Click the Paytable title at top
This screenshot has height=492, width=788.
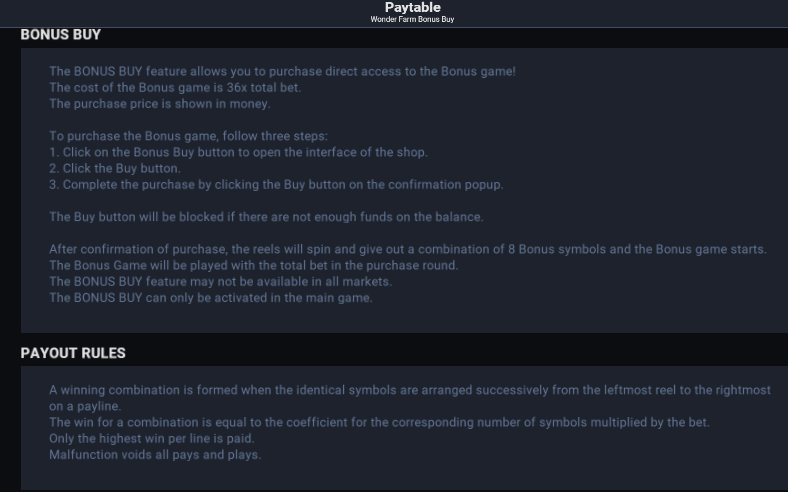tap(413, 8)
